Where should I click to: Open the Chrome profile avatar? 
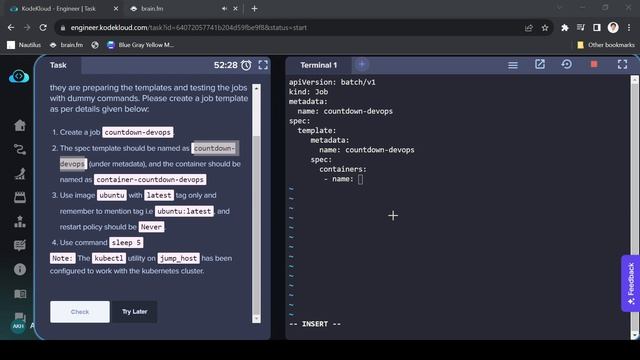[x=613, y=27]
